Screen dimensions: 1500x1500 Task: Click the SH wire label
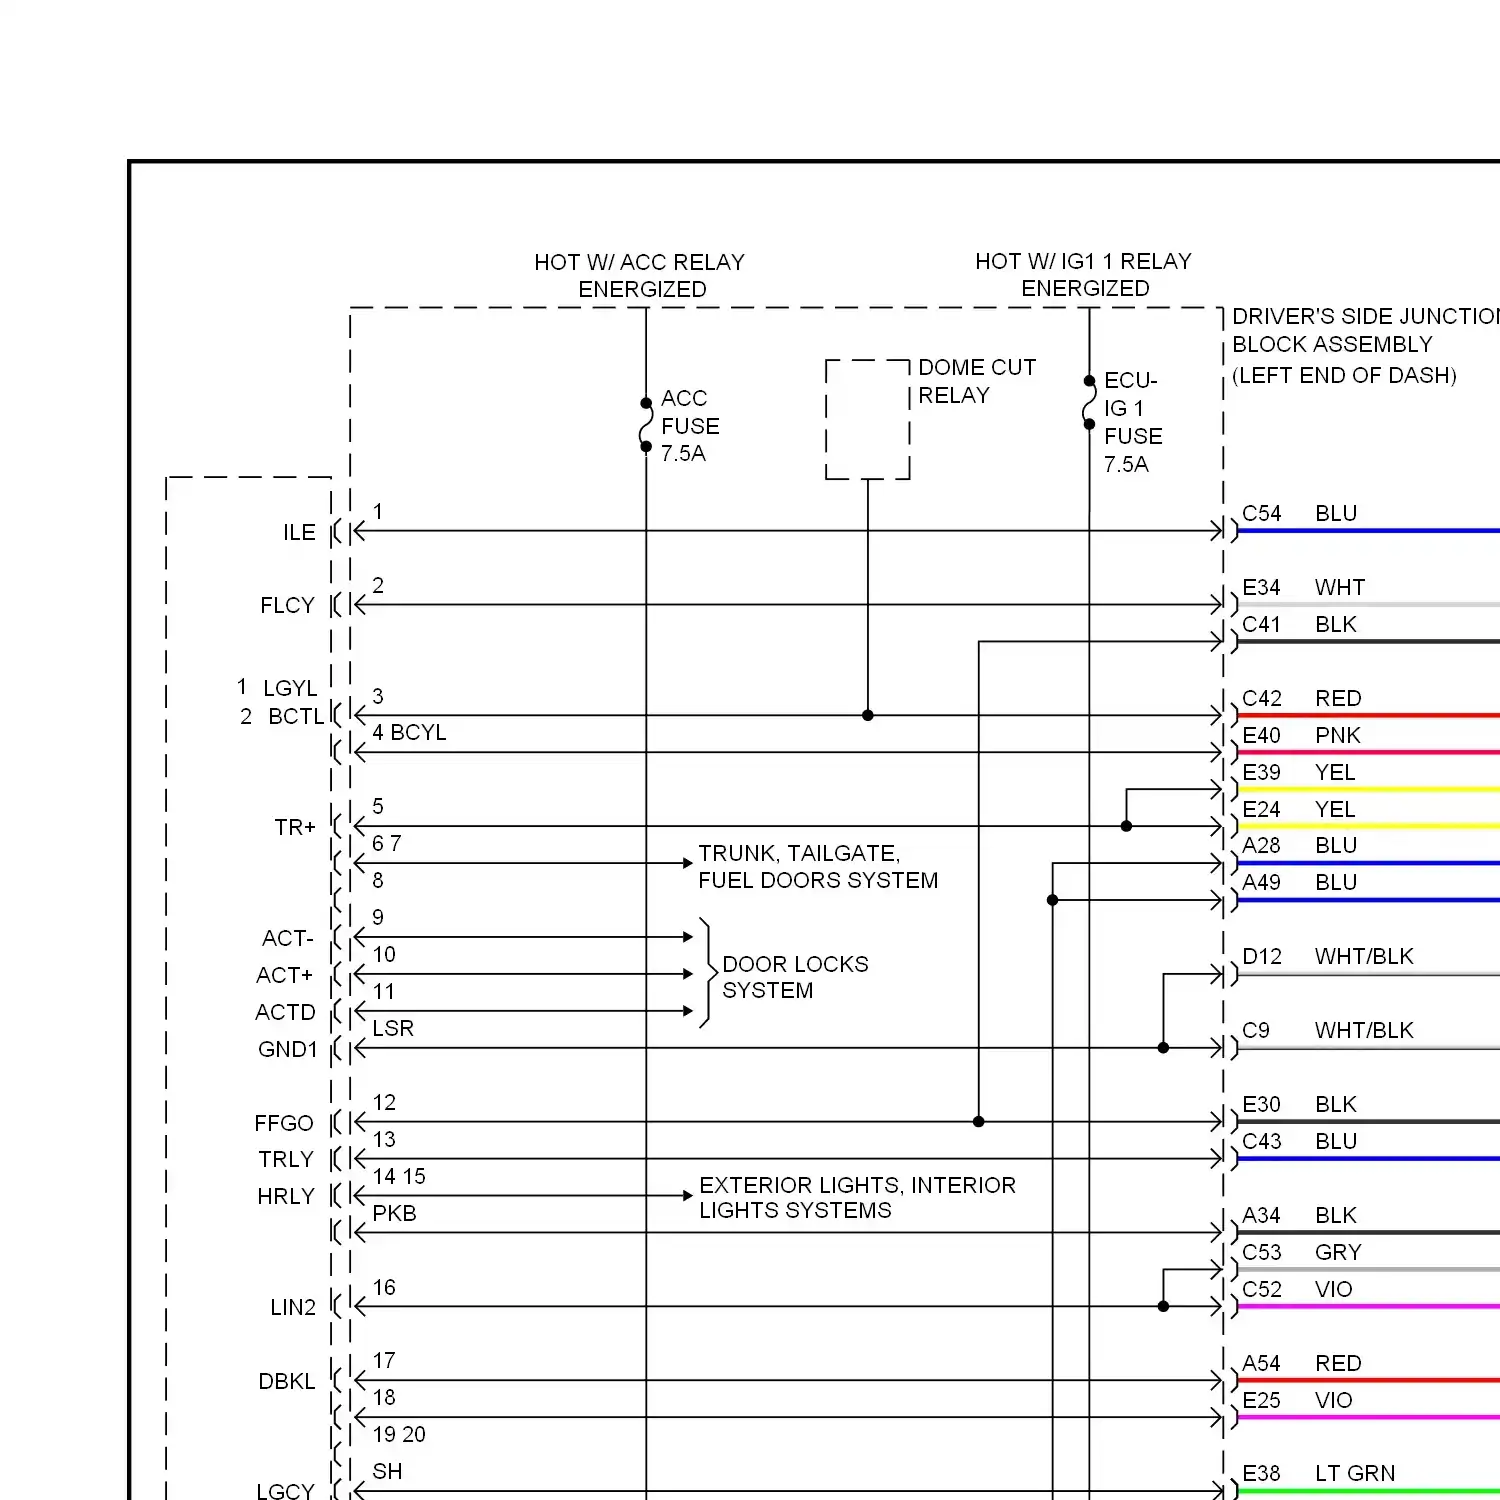point(387,1471)
